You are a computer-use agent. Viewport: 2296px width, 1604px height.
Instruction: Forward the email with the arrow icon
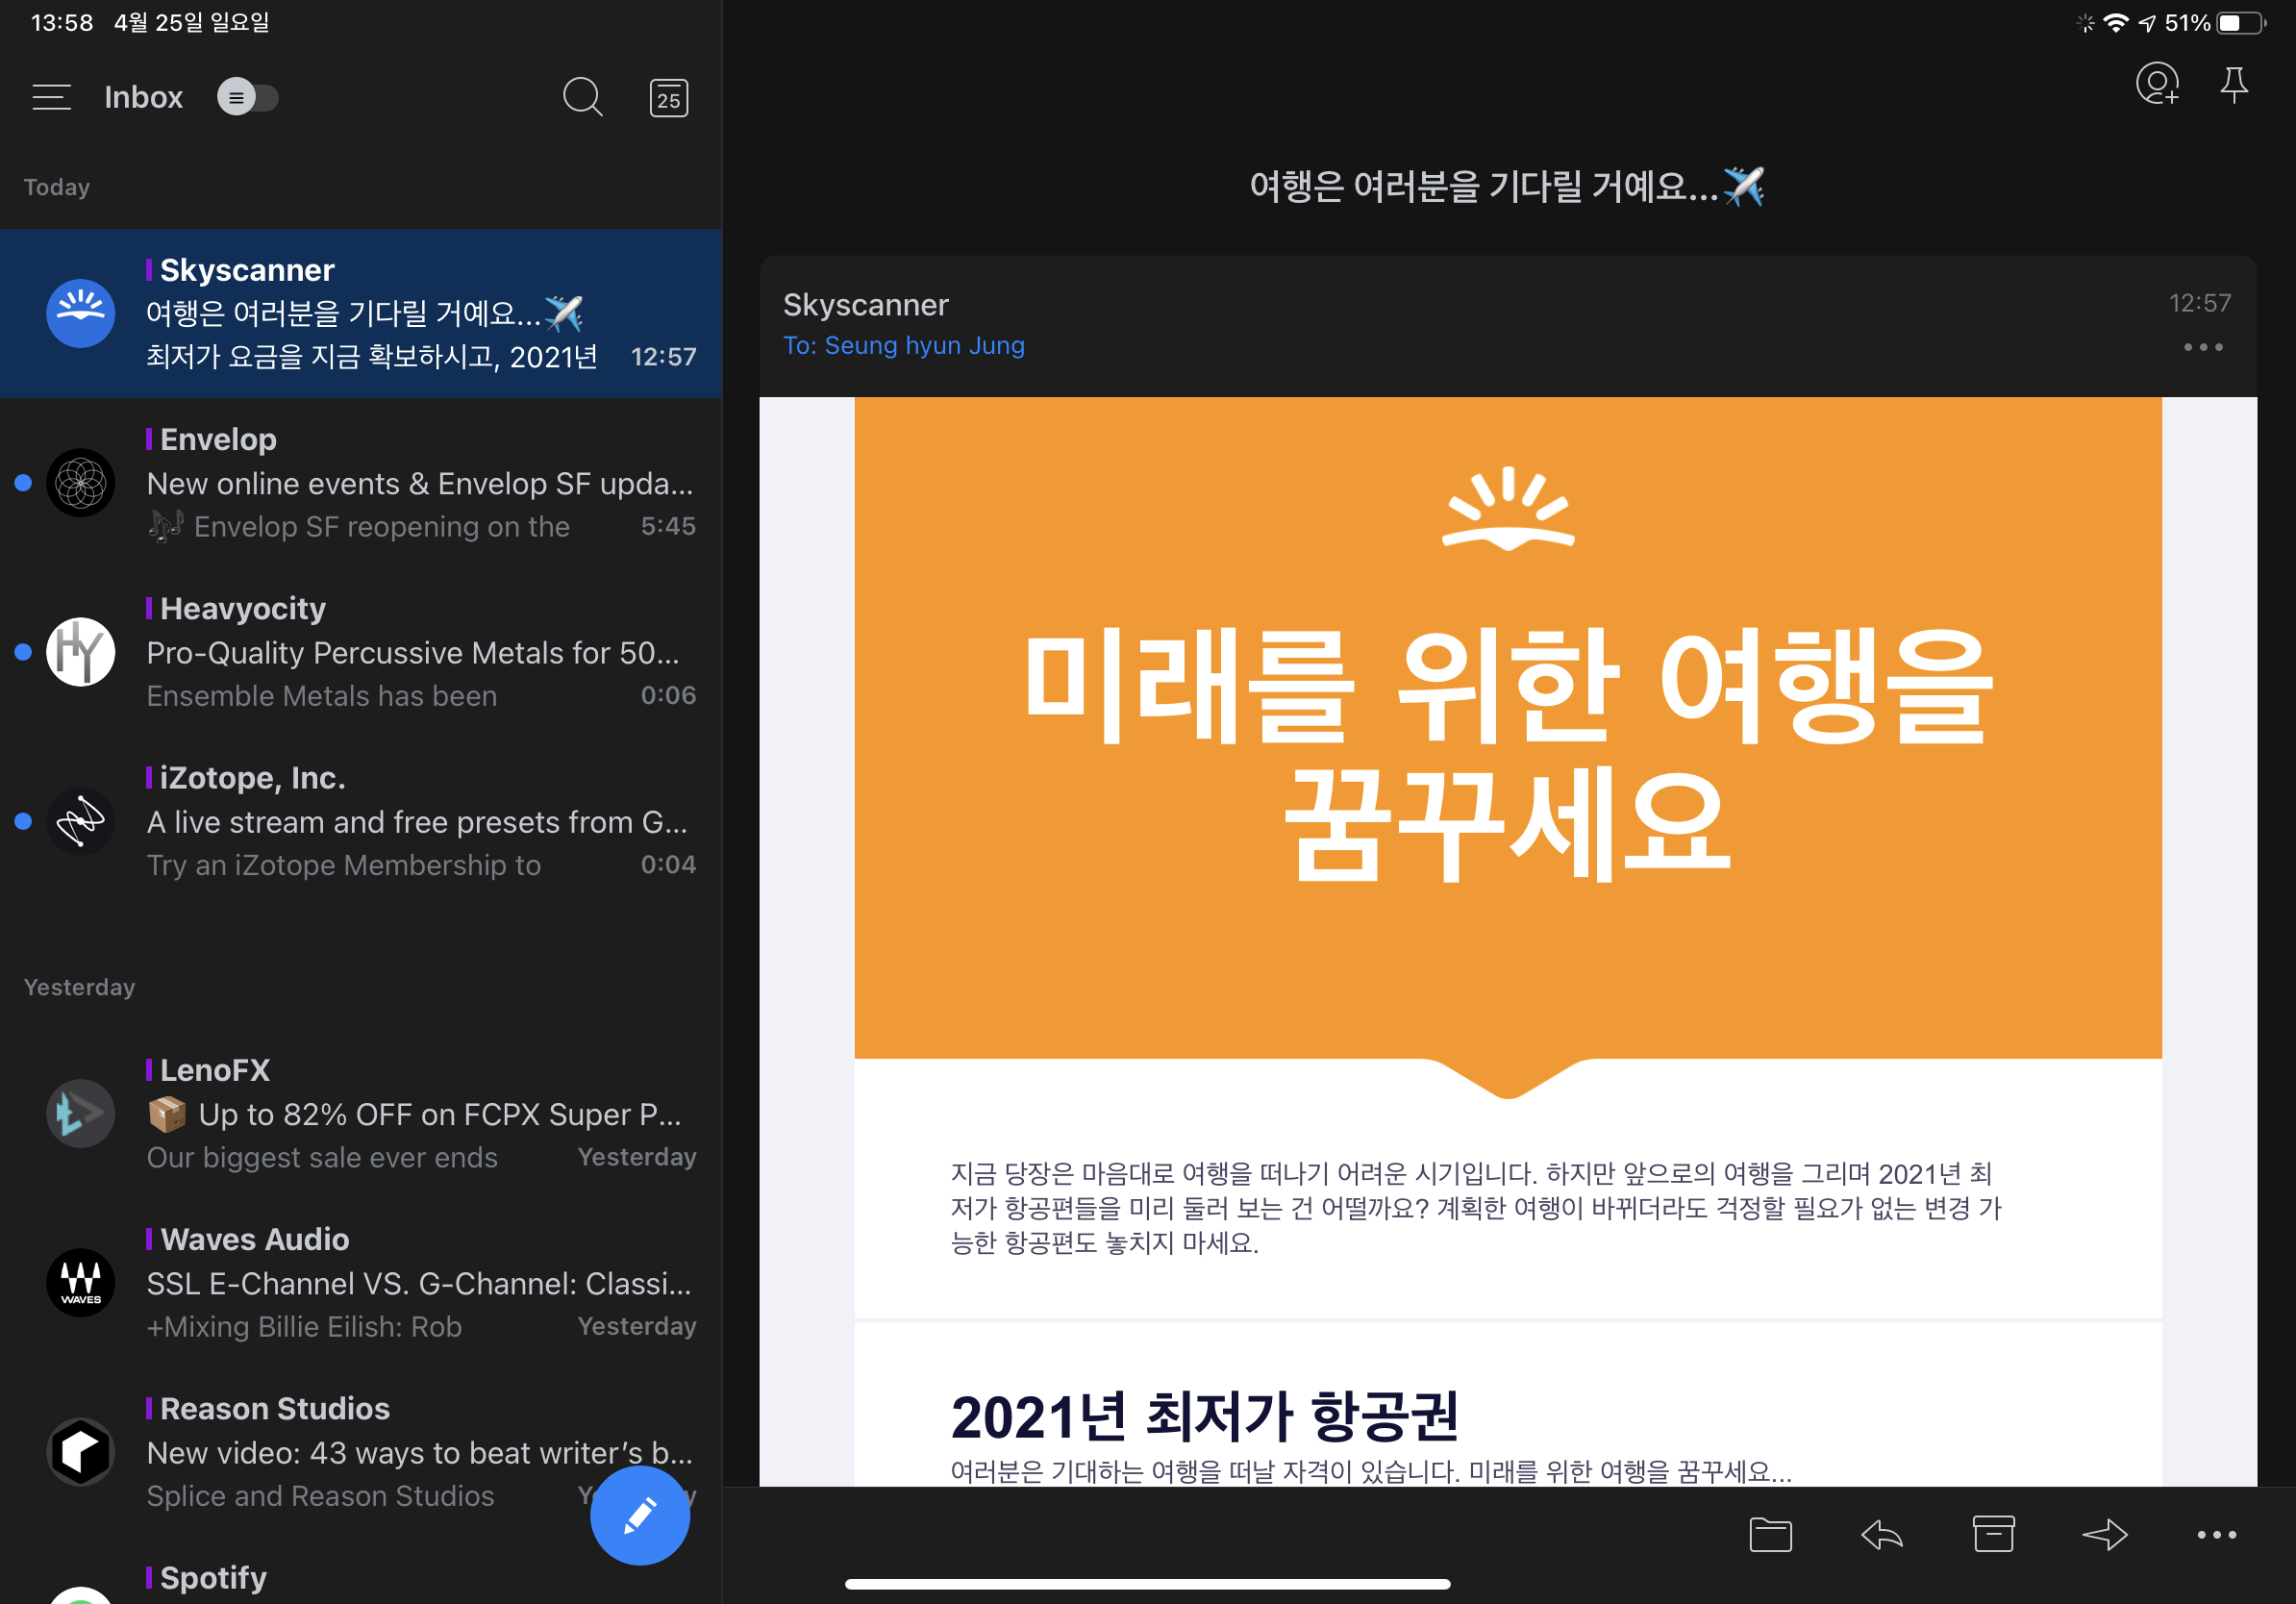(x=2105, y=1534)
